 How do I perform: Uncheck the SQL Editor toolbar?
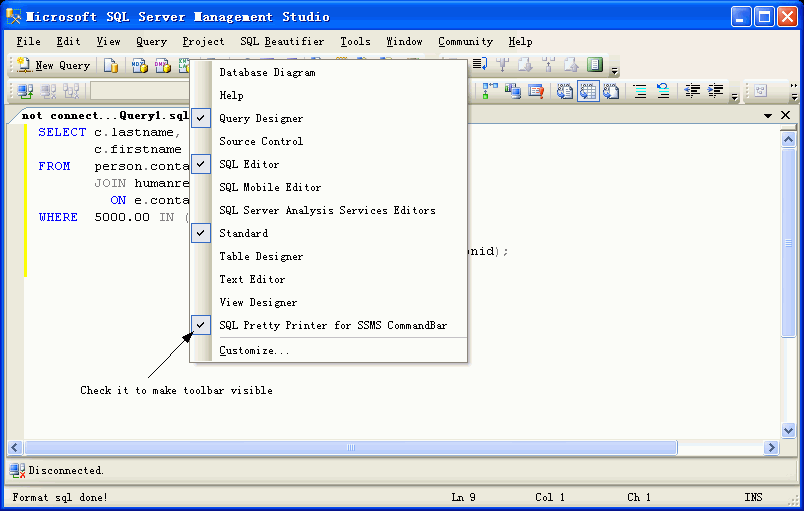click(x=328, y=164)
